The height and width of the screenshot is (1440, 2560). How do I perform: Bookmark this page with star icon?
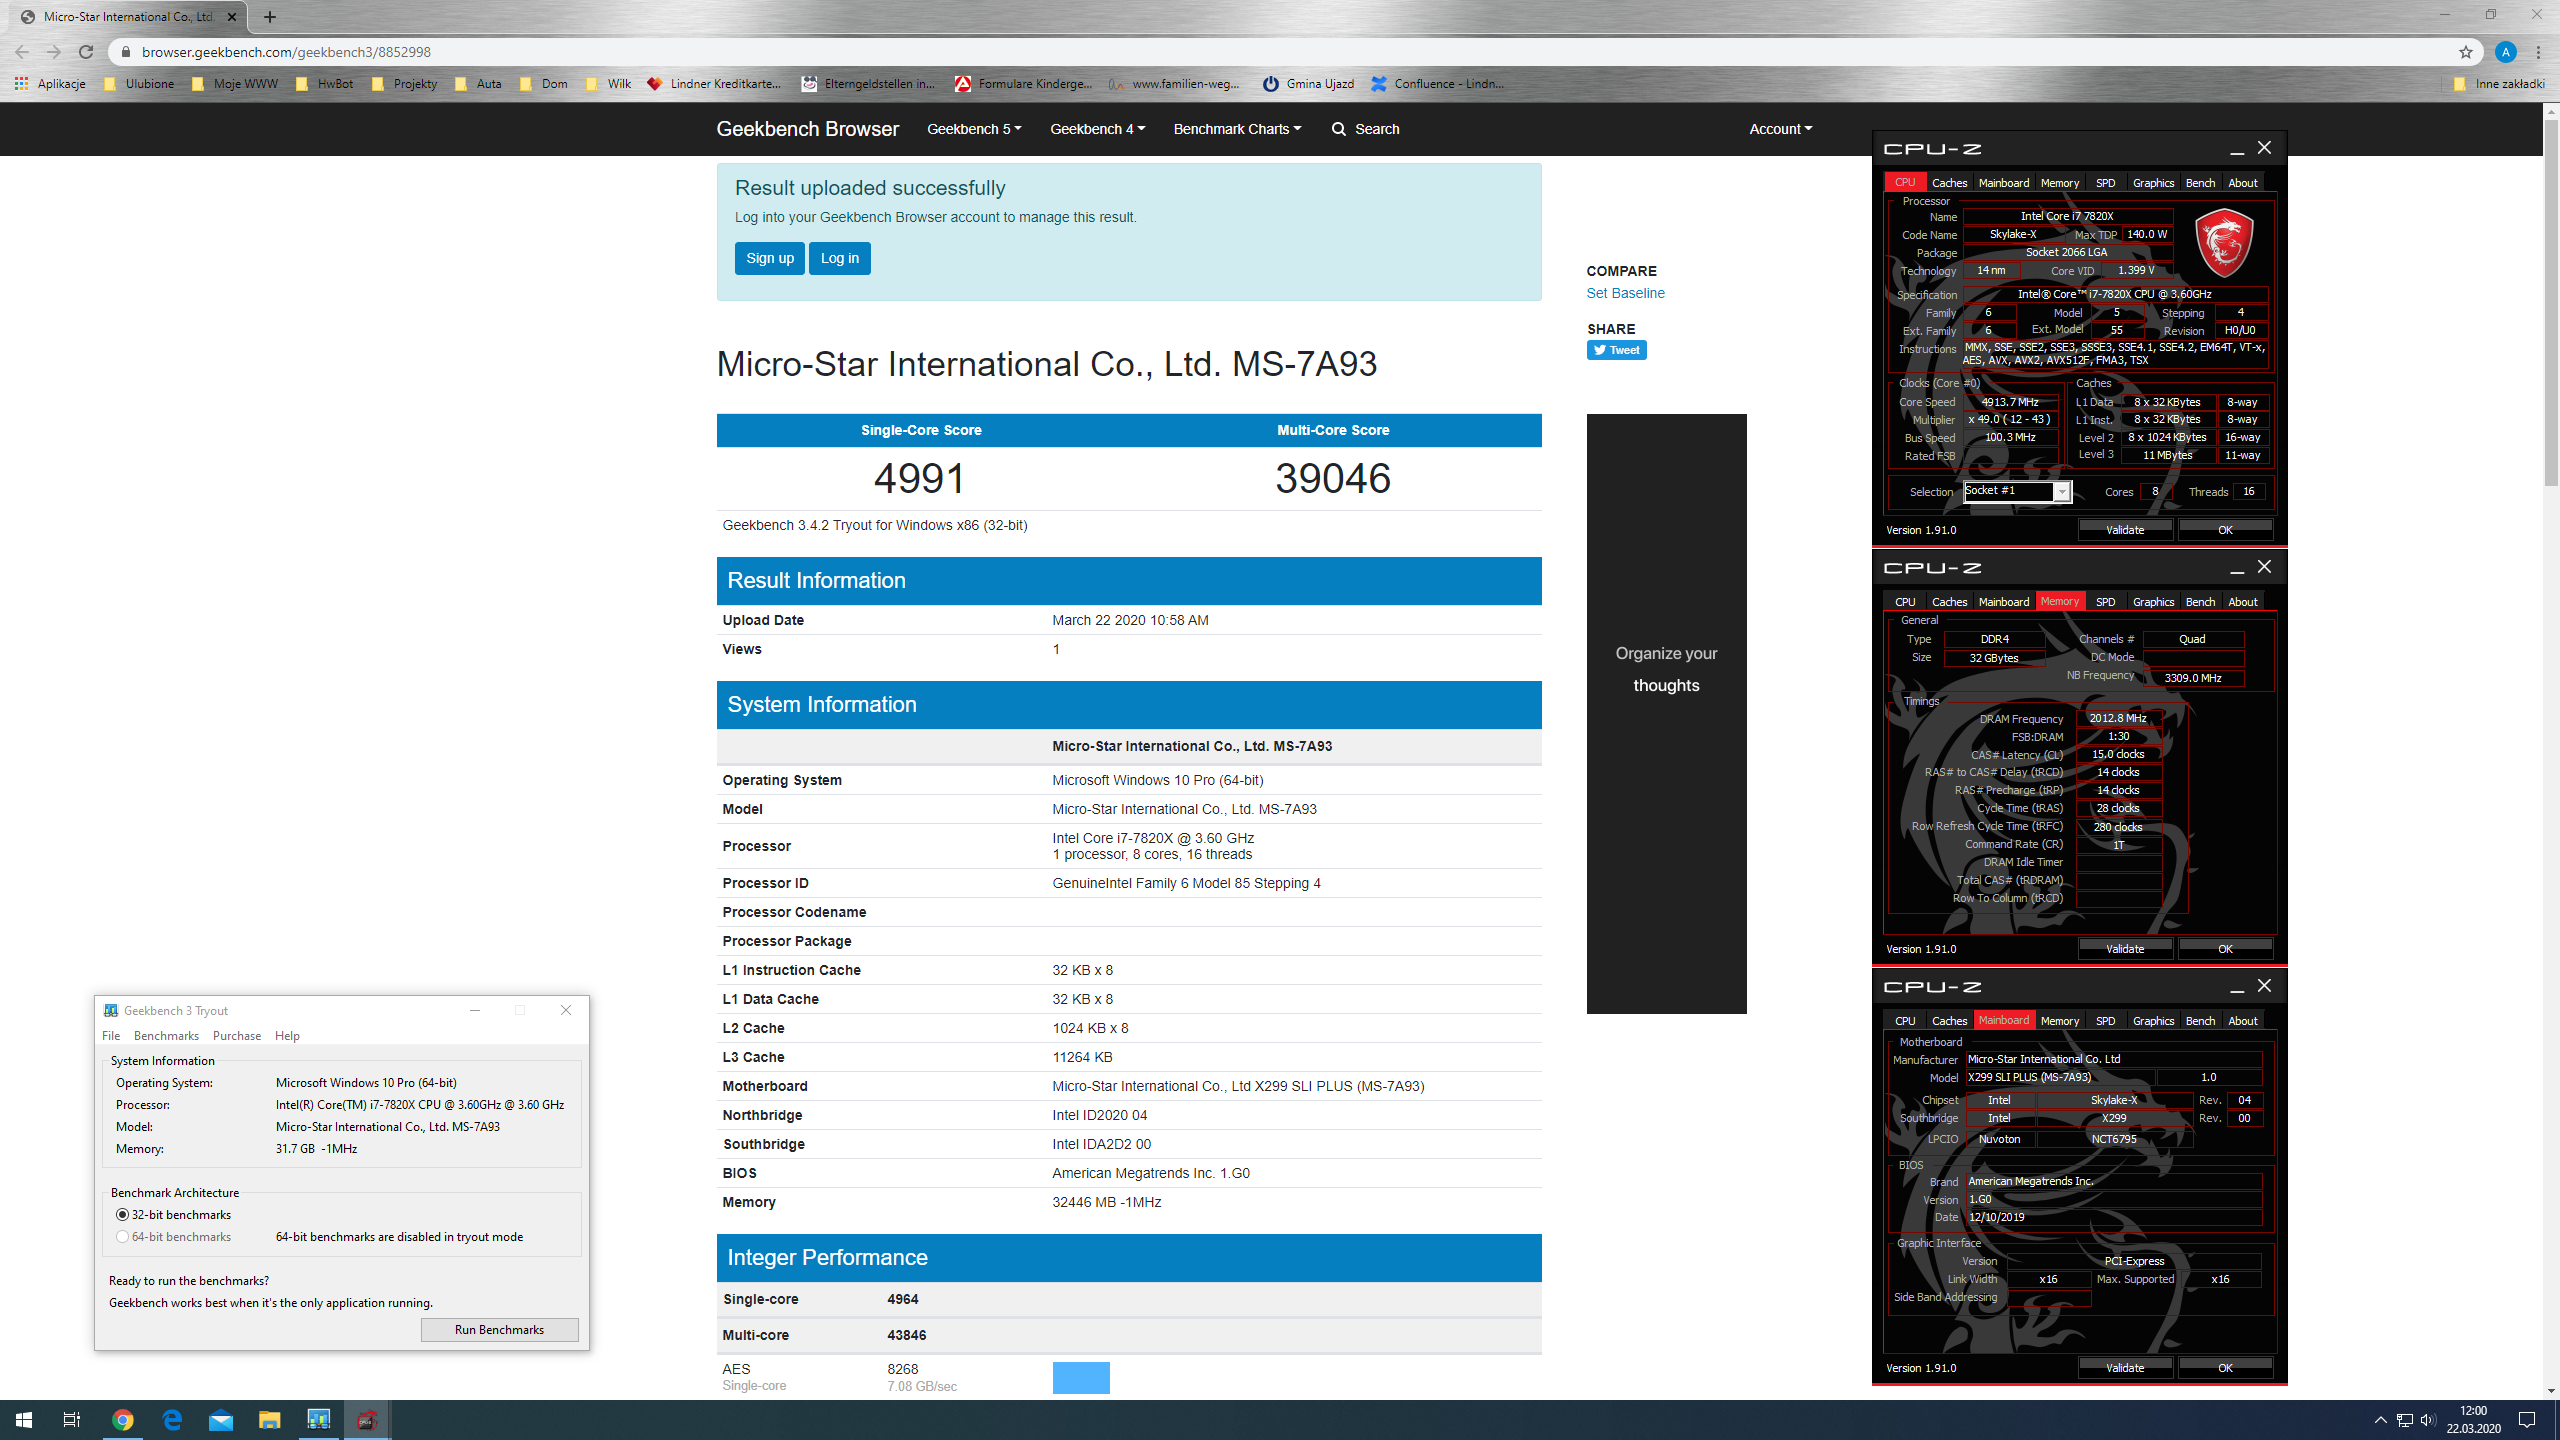click(x=2466, y=52)
